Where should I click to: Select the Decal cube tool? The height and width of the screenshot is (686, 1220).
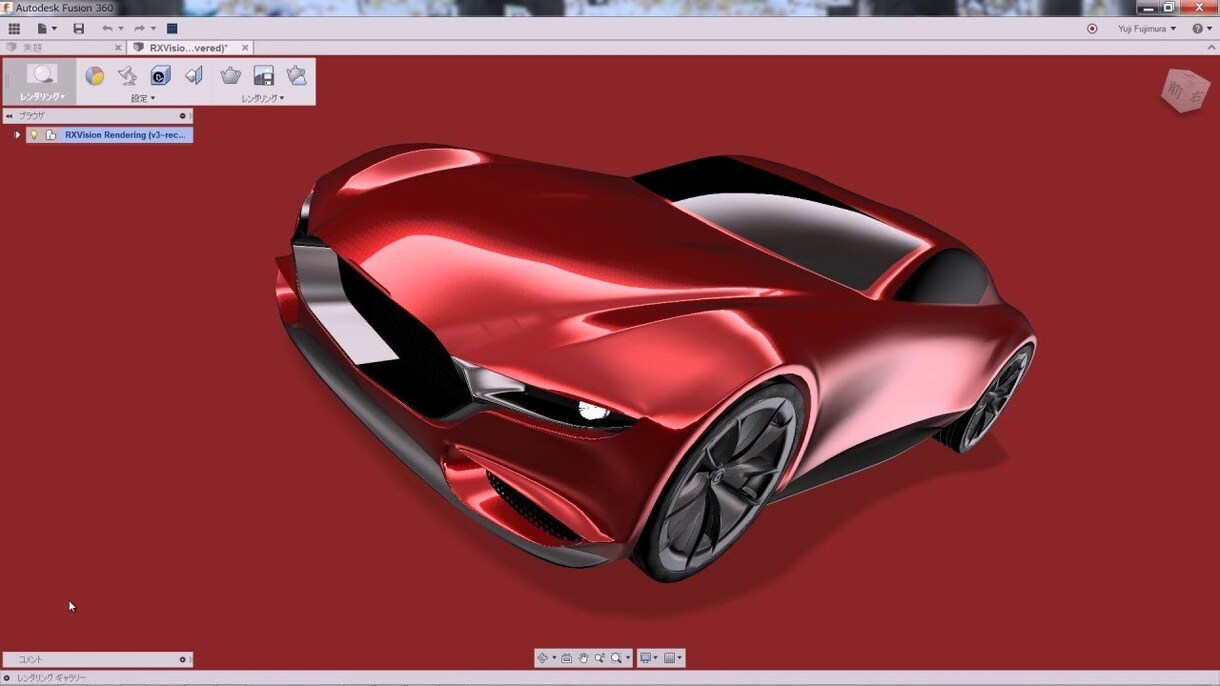click(160, 76)
